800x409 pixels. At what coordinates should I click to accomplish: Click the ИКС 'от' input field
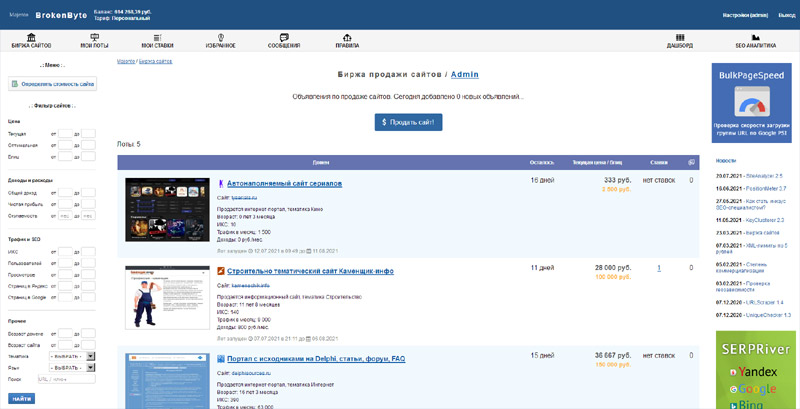pos(65,251)
